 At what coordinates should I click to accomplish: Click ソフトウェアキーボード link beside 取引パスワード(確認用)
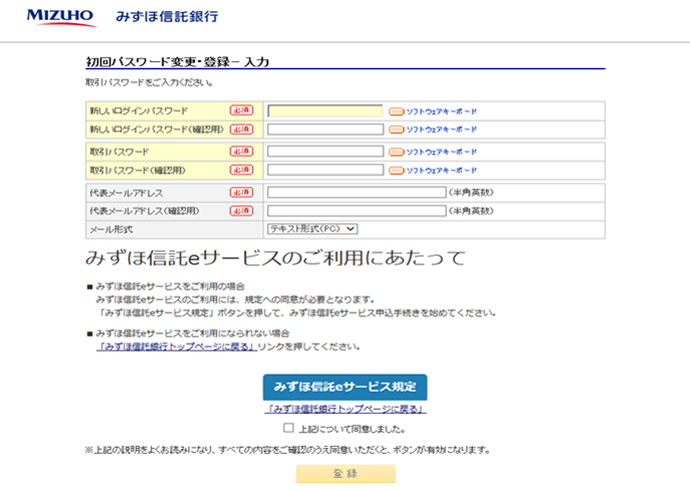coord(441,171)
